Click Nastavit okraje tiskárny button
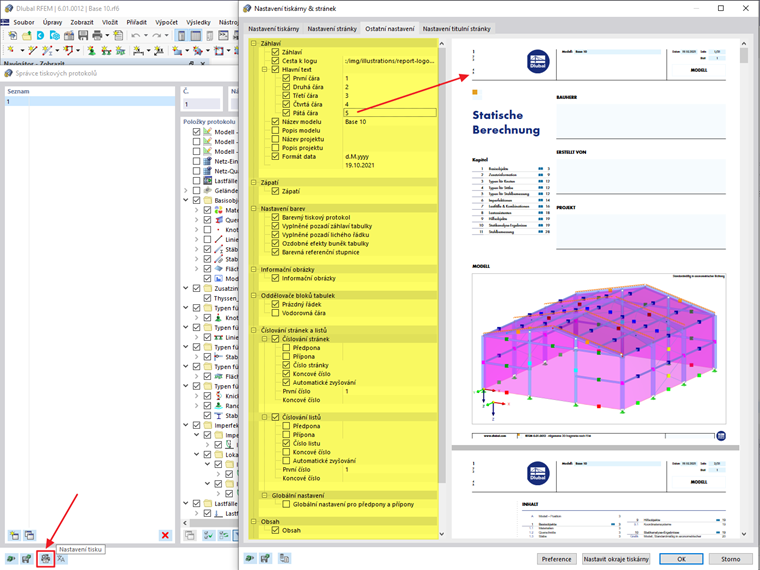The height and width of the screenshot is (570, 760). point(616,559)
